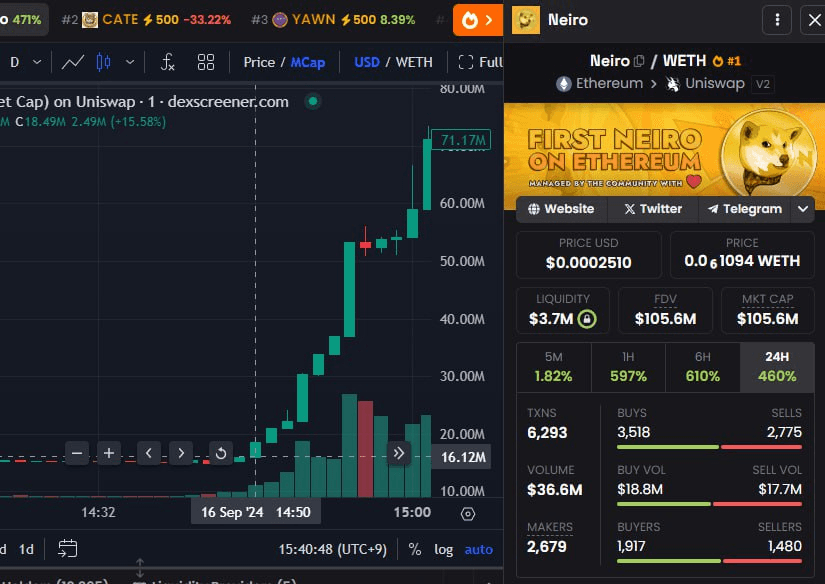Image resolution: width=825 pixels, height=584 pixels.
Task: Click the PRICE 1094 WETH box
Action: [742, 255]
